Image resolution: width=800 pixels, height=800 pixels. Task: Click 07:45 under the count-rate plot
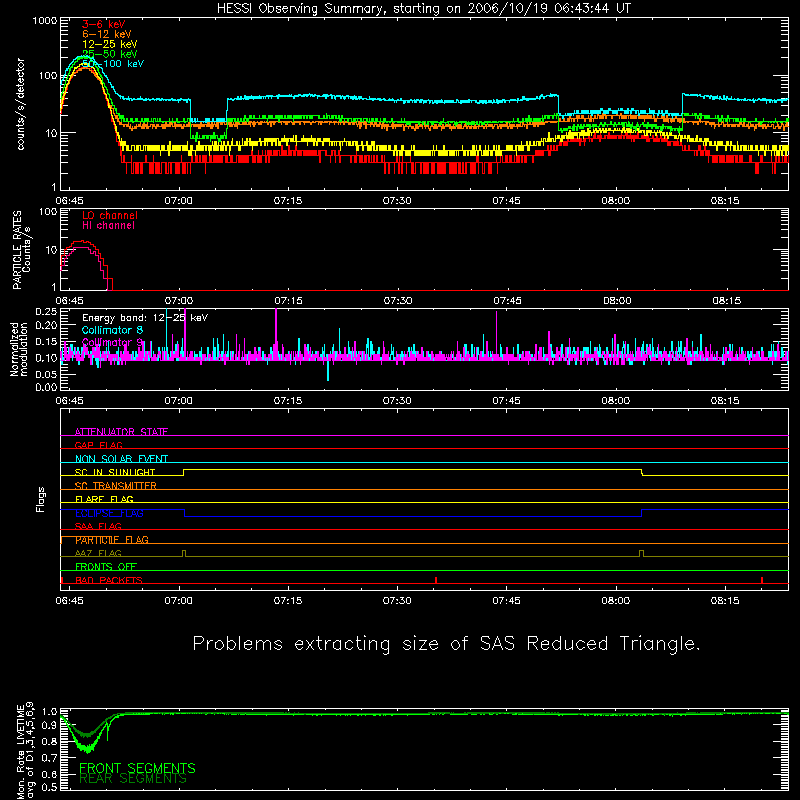[506, 201]
